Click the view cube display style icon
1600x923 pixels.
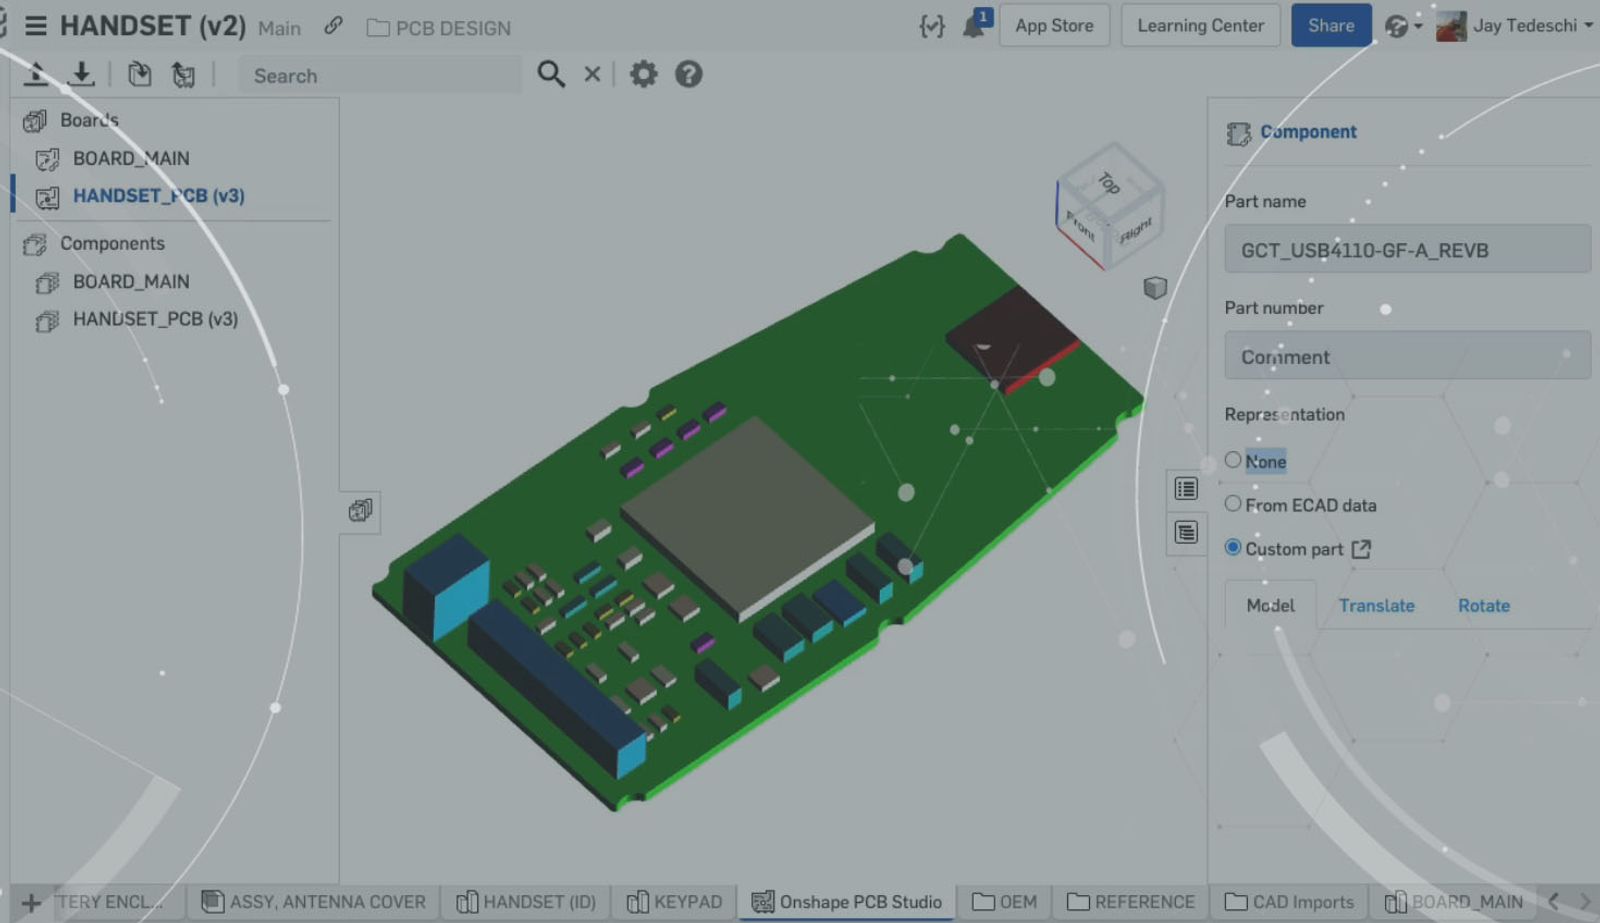tap(1155, 288)
